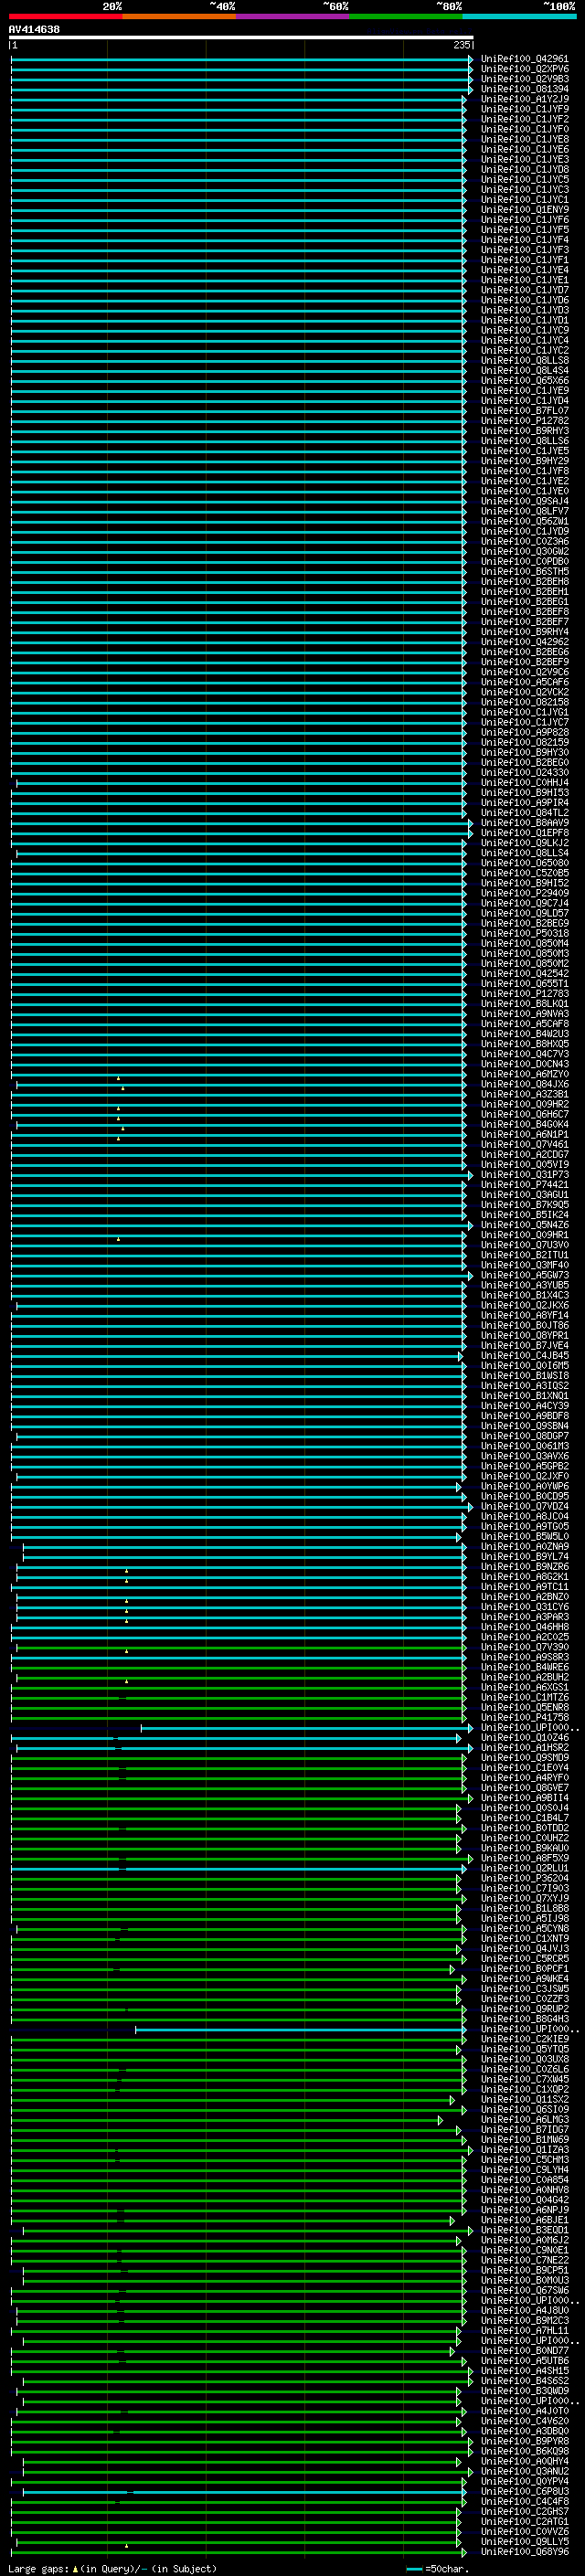Image resolution: width=585 pixels, height=2576 pixels.
Task: Select the UniRef100_Q84JX6 label
Action: point(524,1085)
